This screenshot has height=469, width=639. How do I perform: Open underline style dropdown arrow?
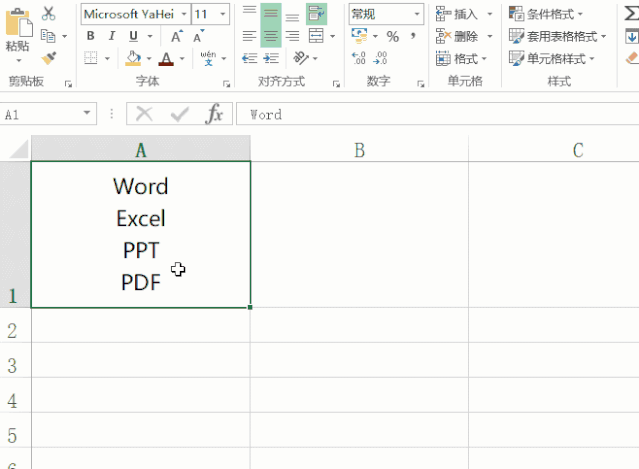[150, 36]
